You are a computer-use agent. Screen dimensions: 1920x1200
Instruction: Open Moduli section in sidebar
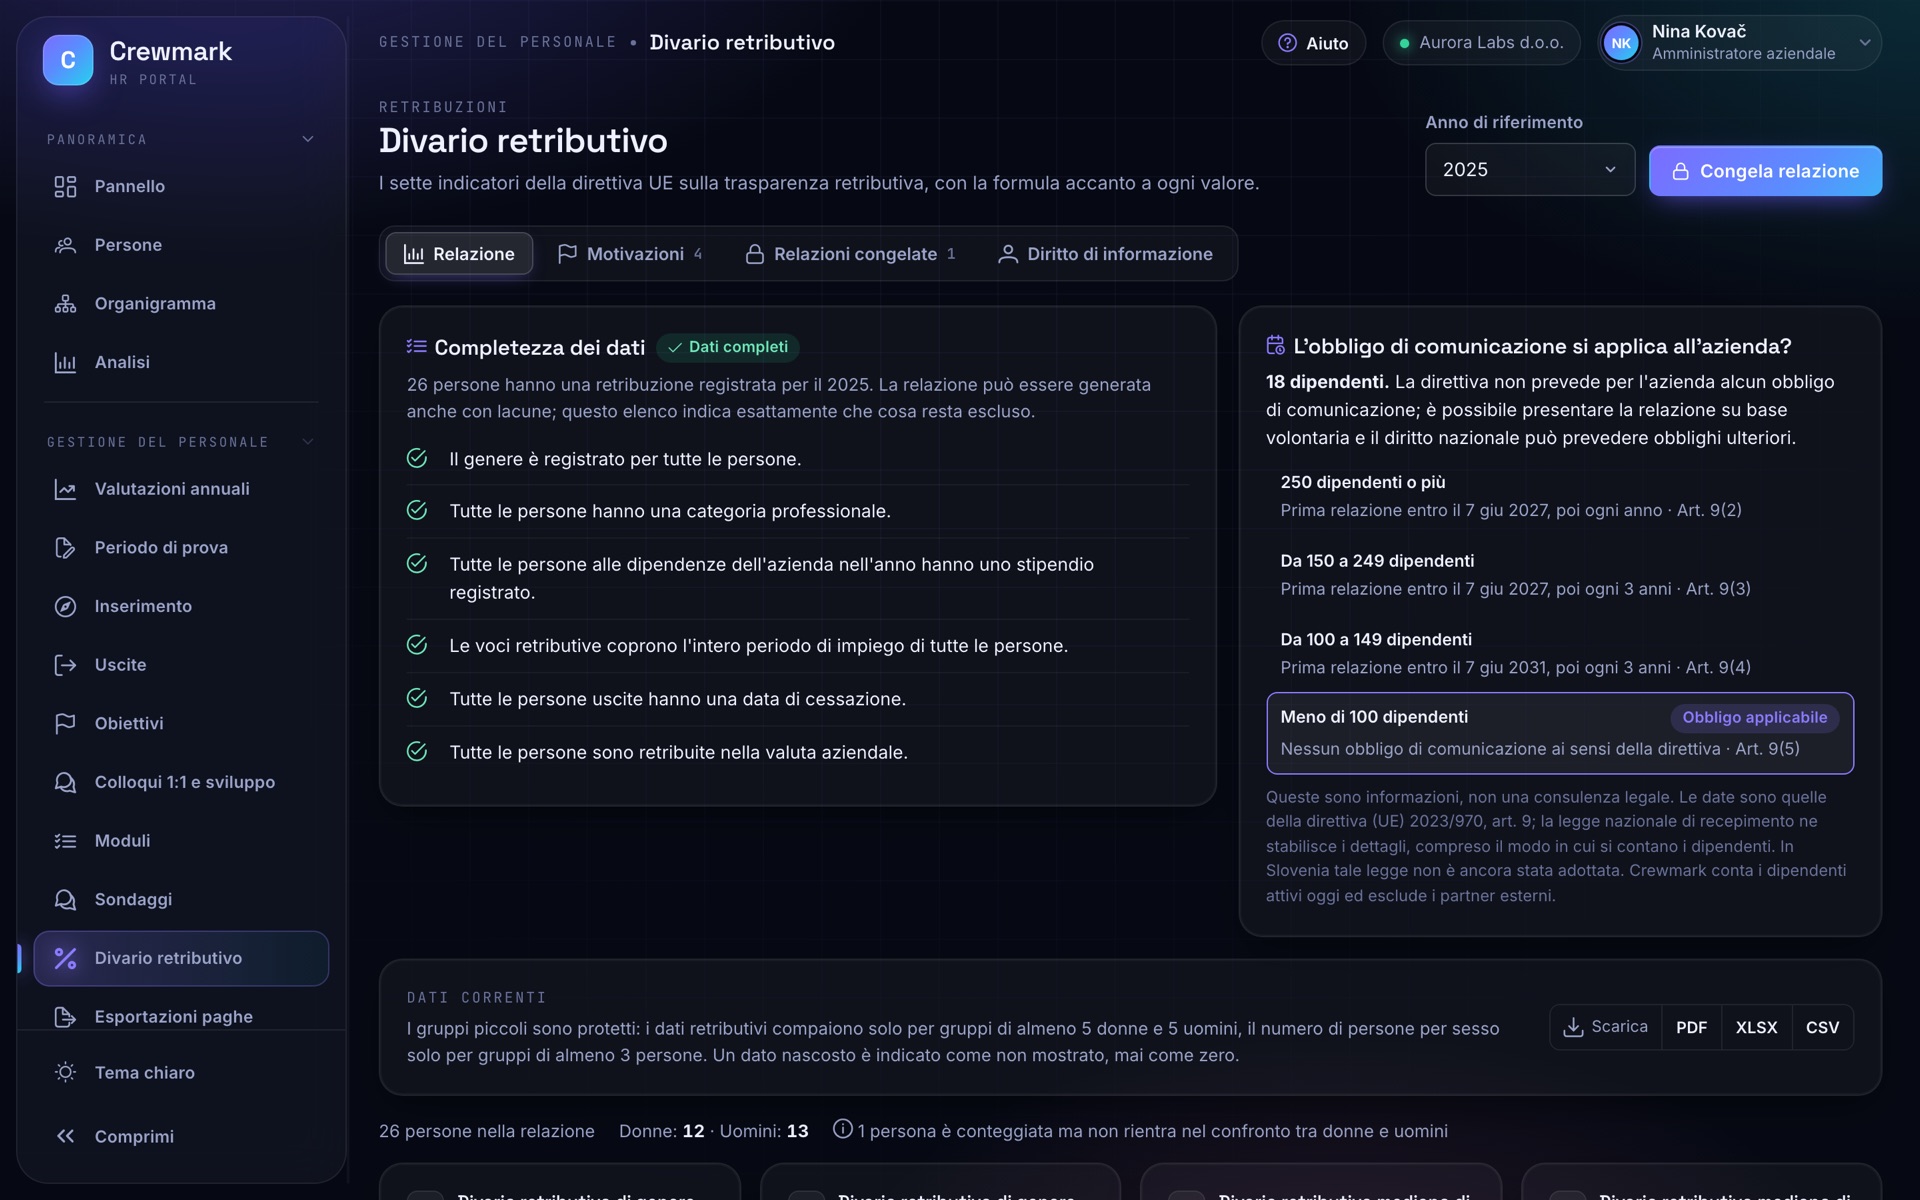181,841
